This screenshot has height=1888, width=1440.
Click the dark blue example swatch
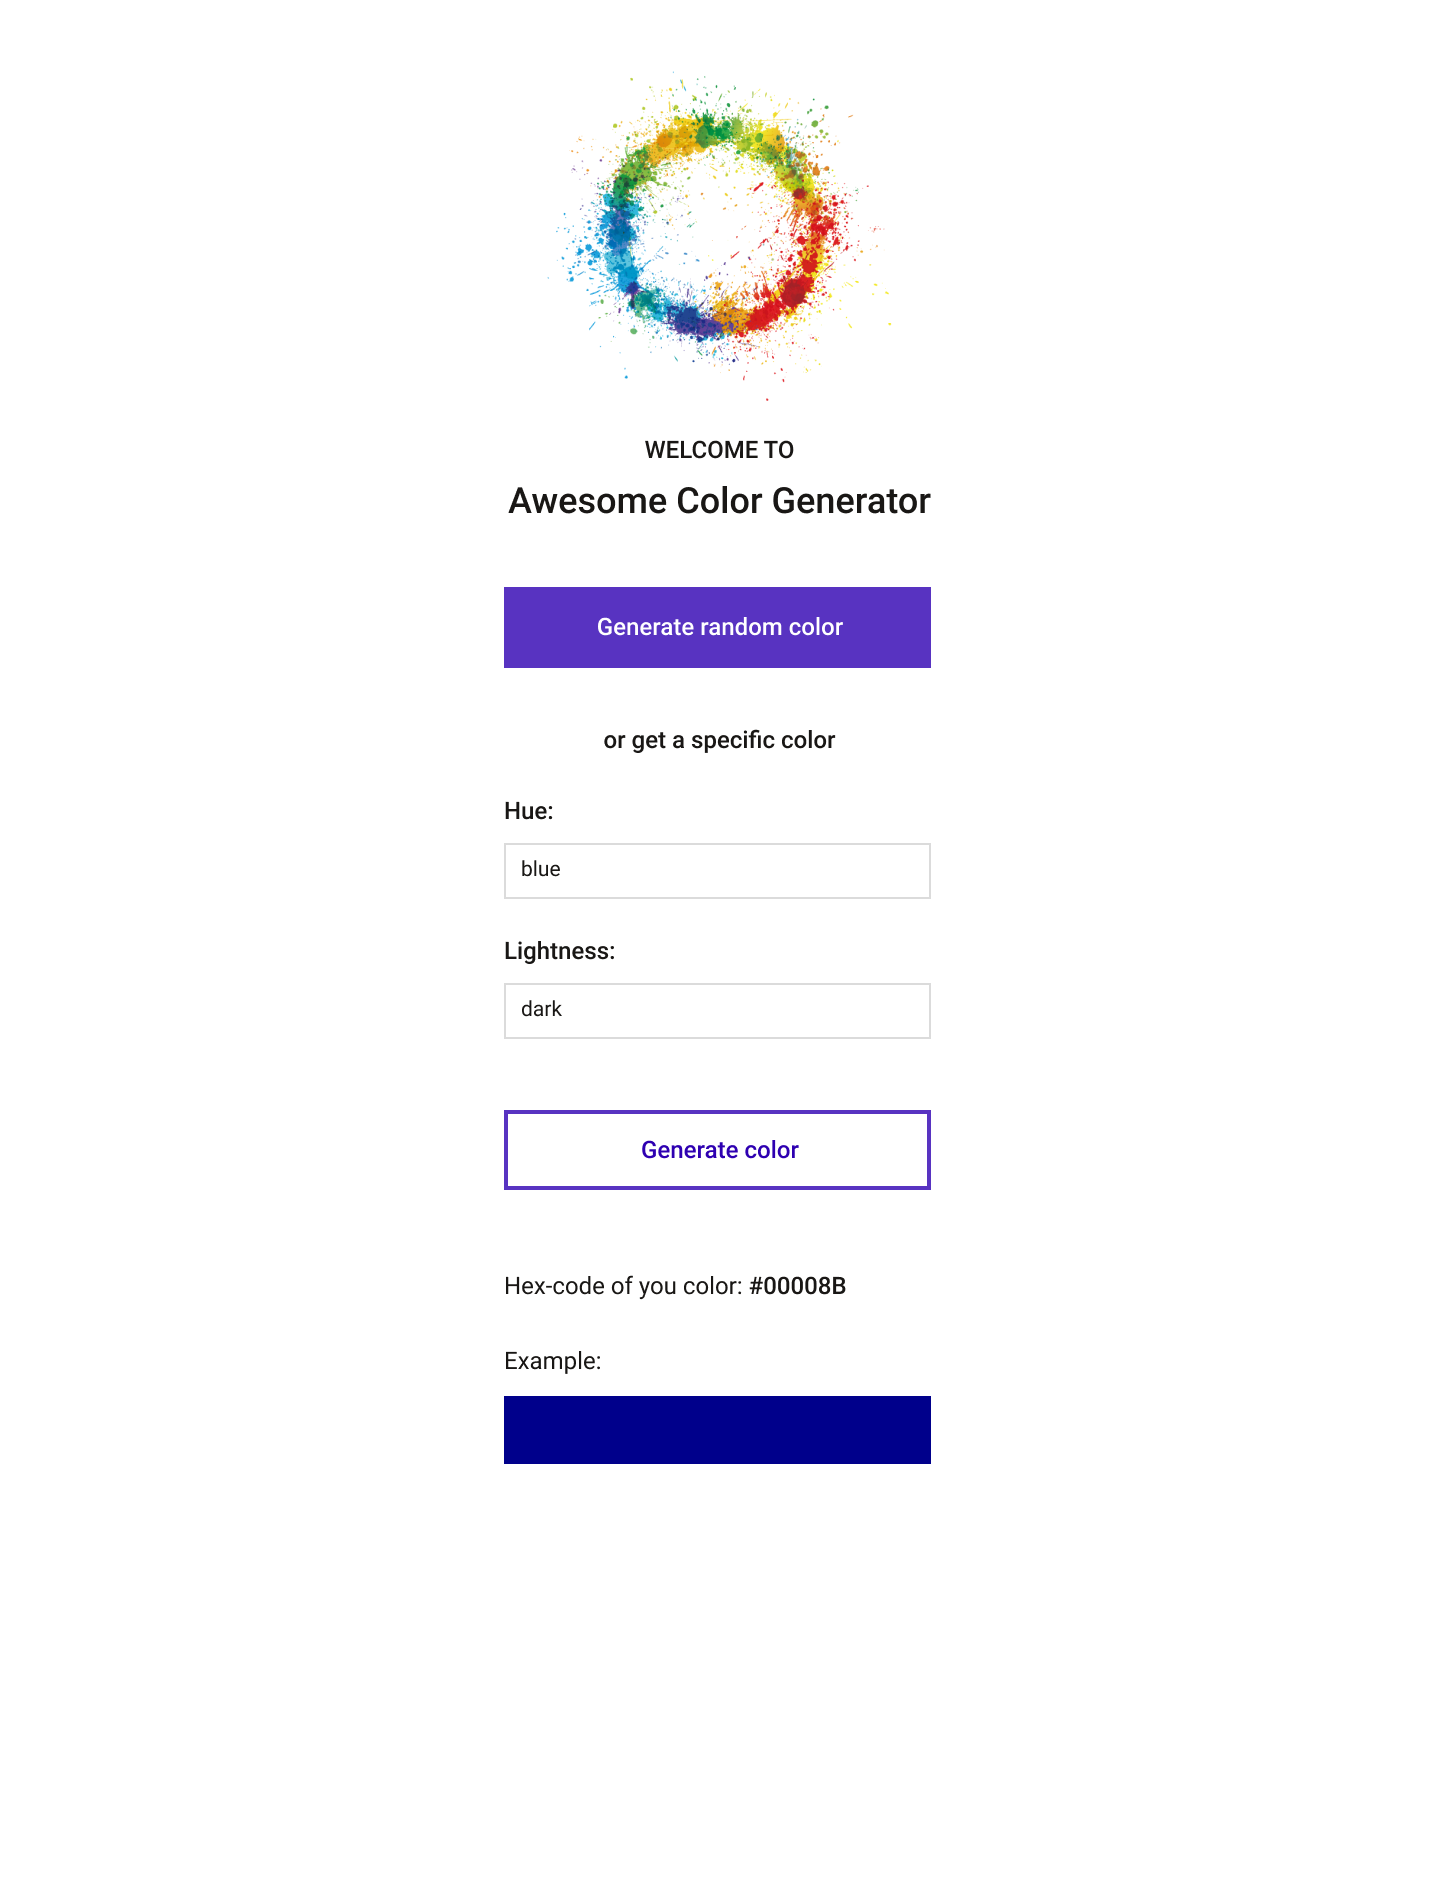(x=716, y=1429)
